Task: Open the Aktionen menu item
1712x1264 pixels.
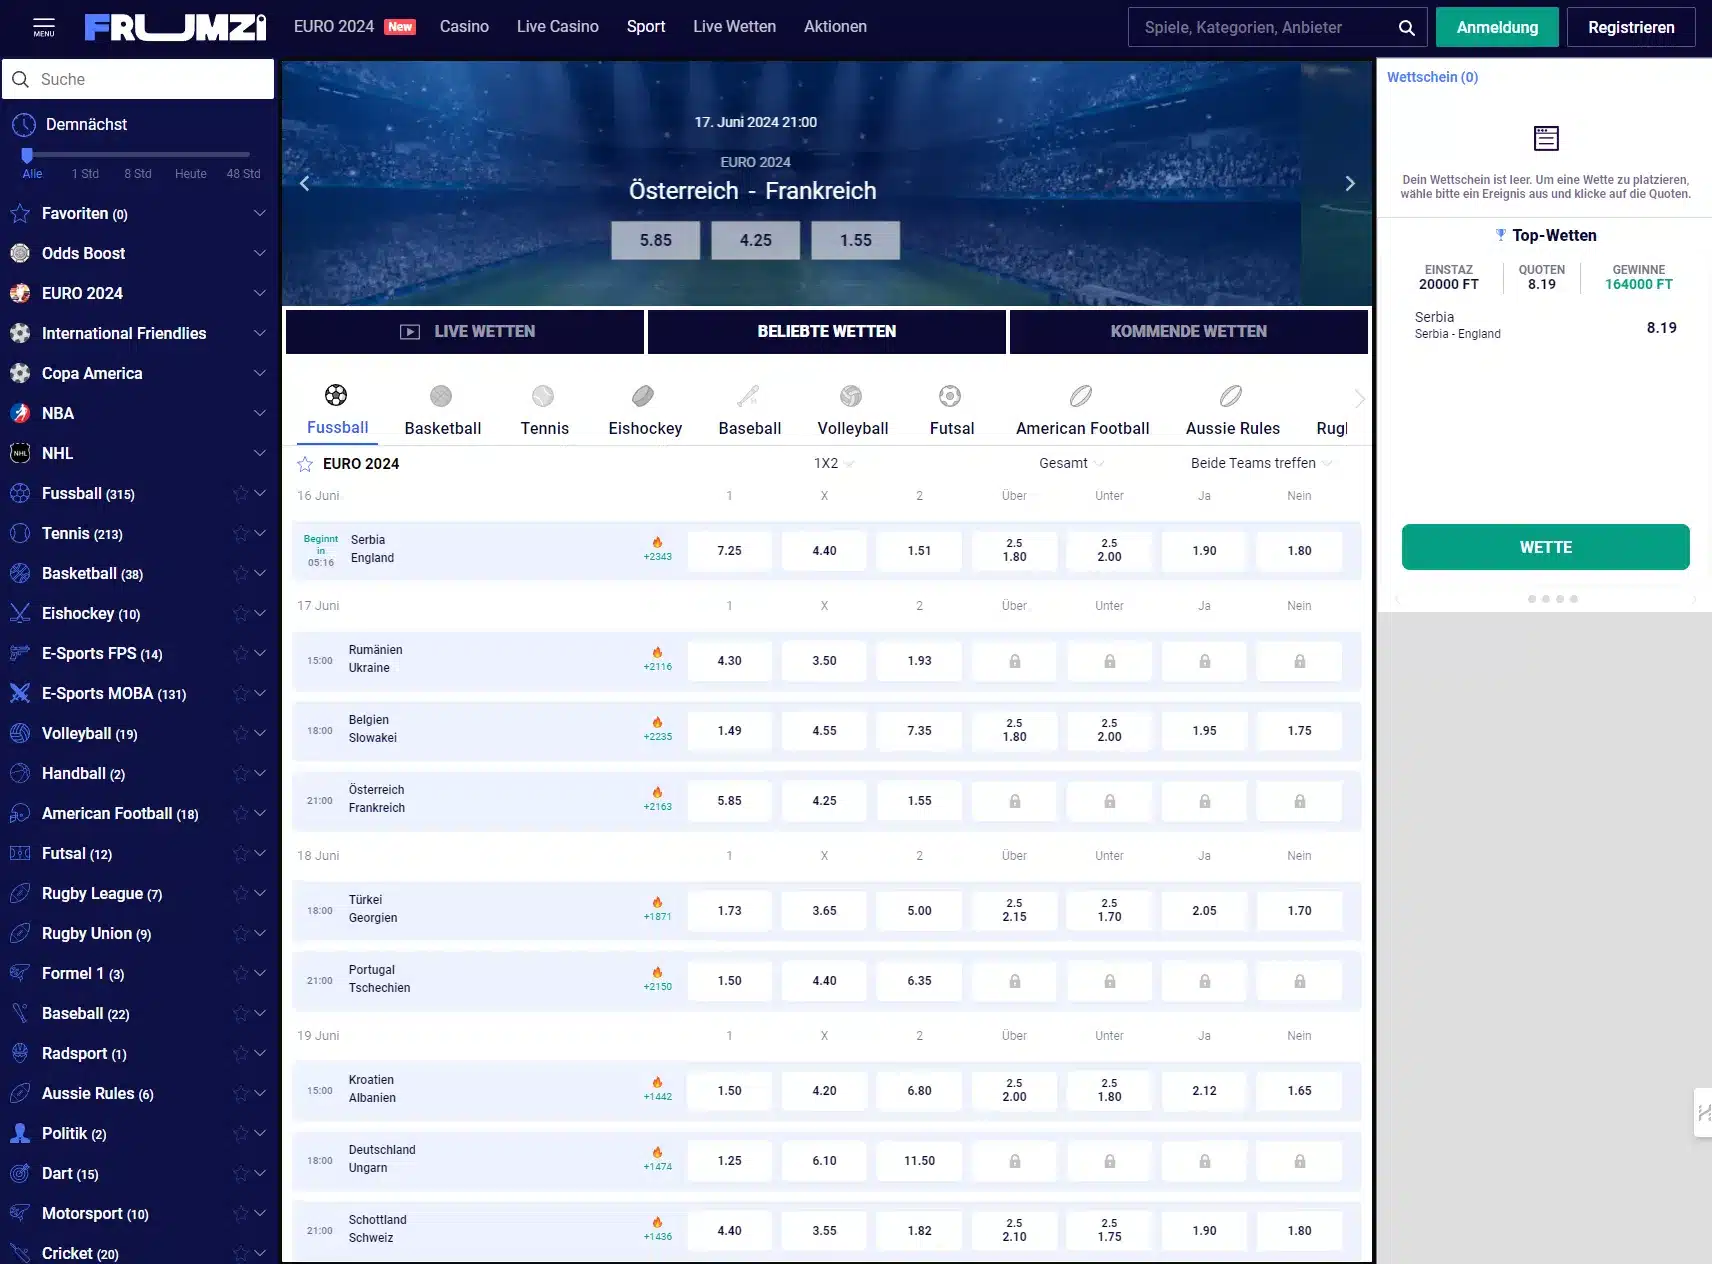Action: [x=835, y=27]
